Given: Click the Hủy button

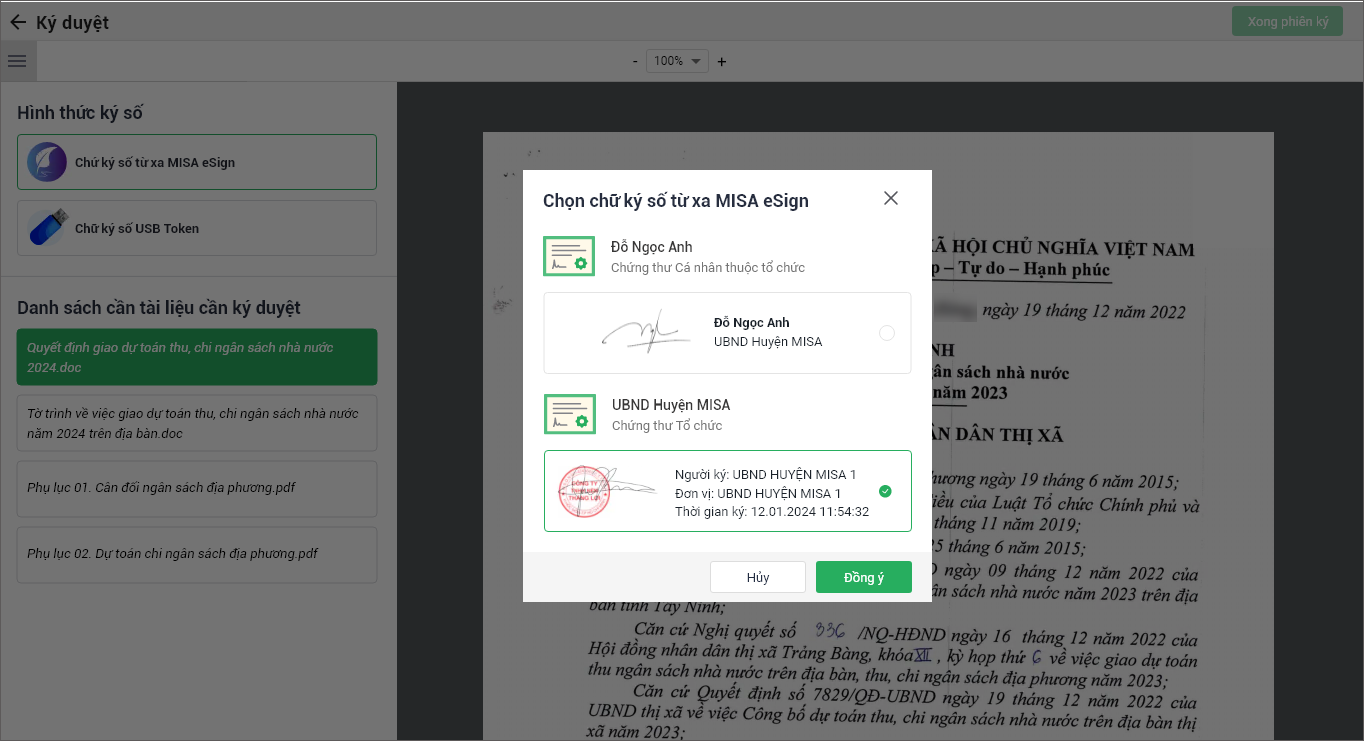Looking at the screenshot, I should [x=758, y=577].
